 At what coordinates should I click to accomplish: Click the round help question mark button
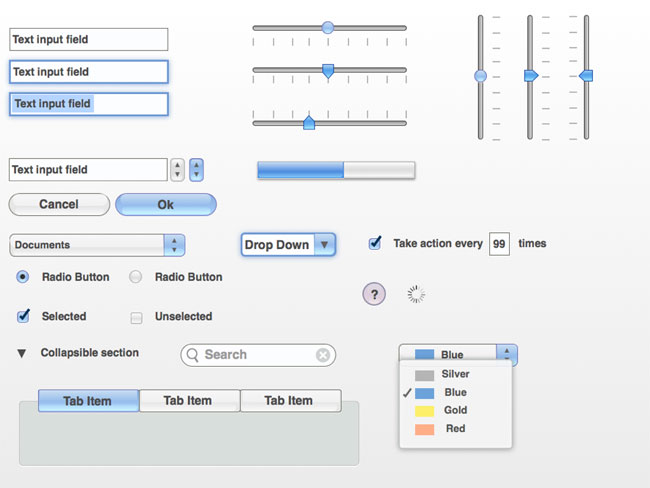tap(374, 294)
